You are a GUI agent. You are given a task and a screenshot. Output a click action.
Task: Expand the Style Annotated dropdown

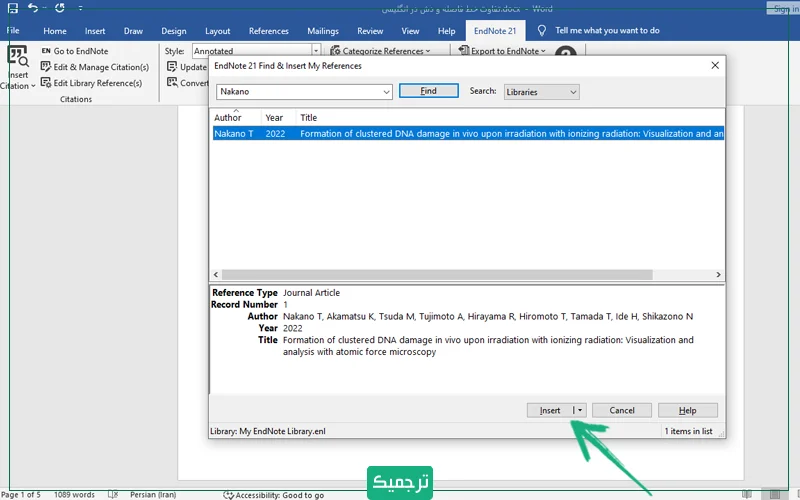pos(316,51)
